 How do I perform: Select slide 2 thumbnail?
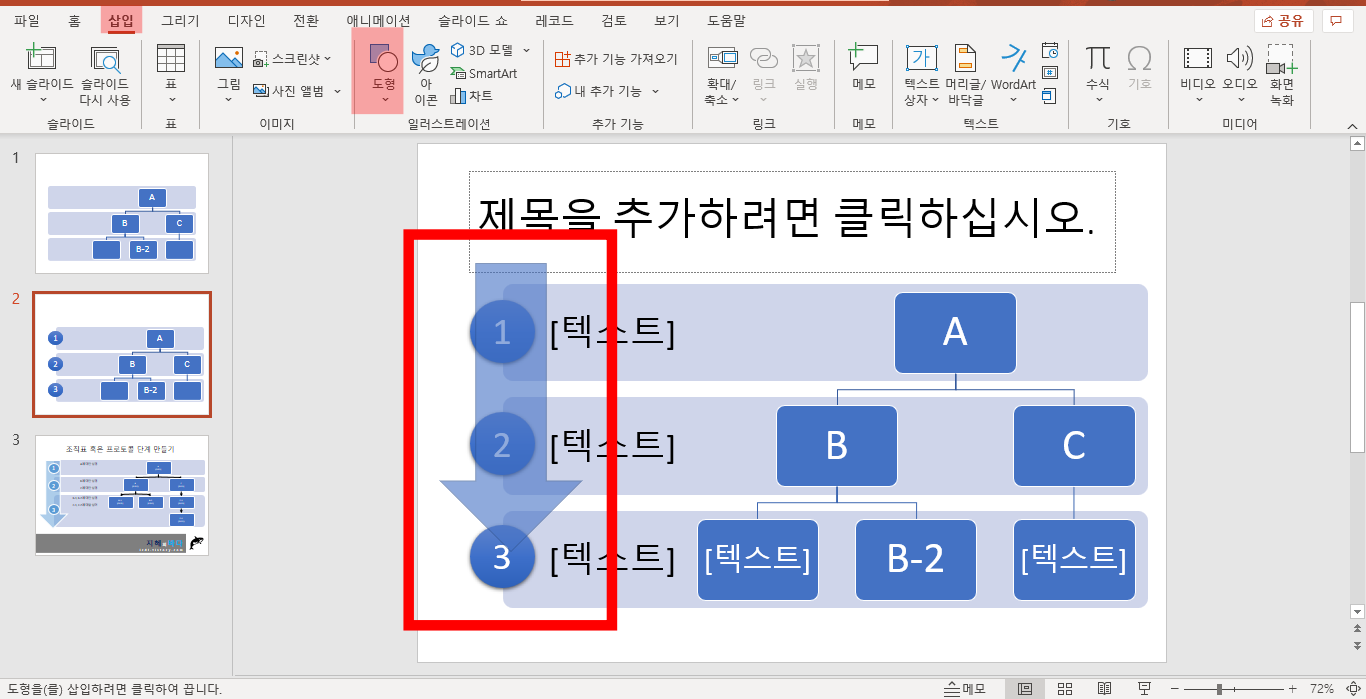coord(122,354)
